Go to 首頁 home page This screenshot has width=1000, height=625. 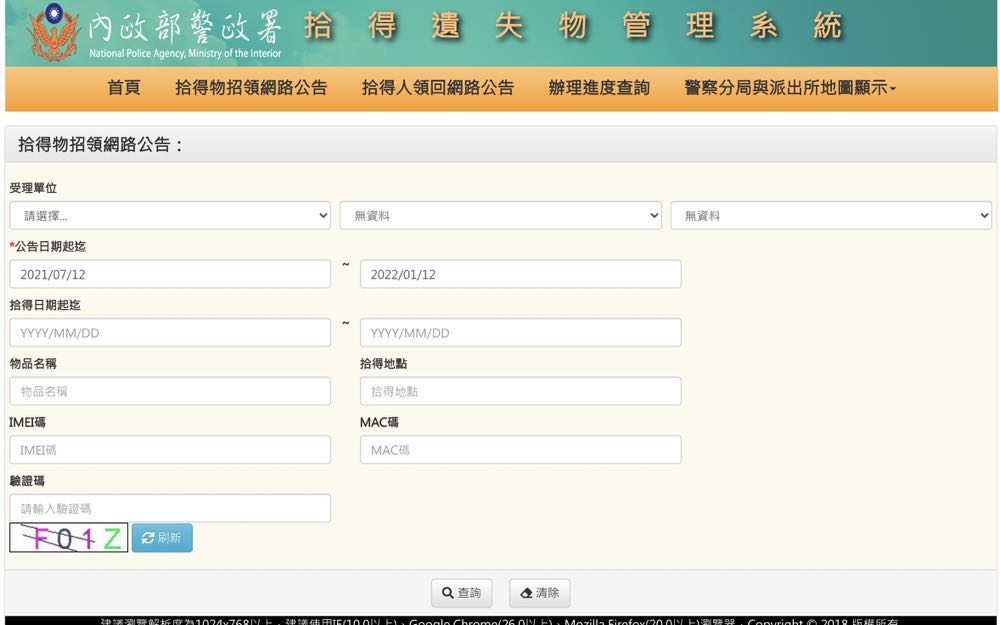pyautogui.click(x=124, y=88)
